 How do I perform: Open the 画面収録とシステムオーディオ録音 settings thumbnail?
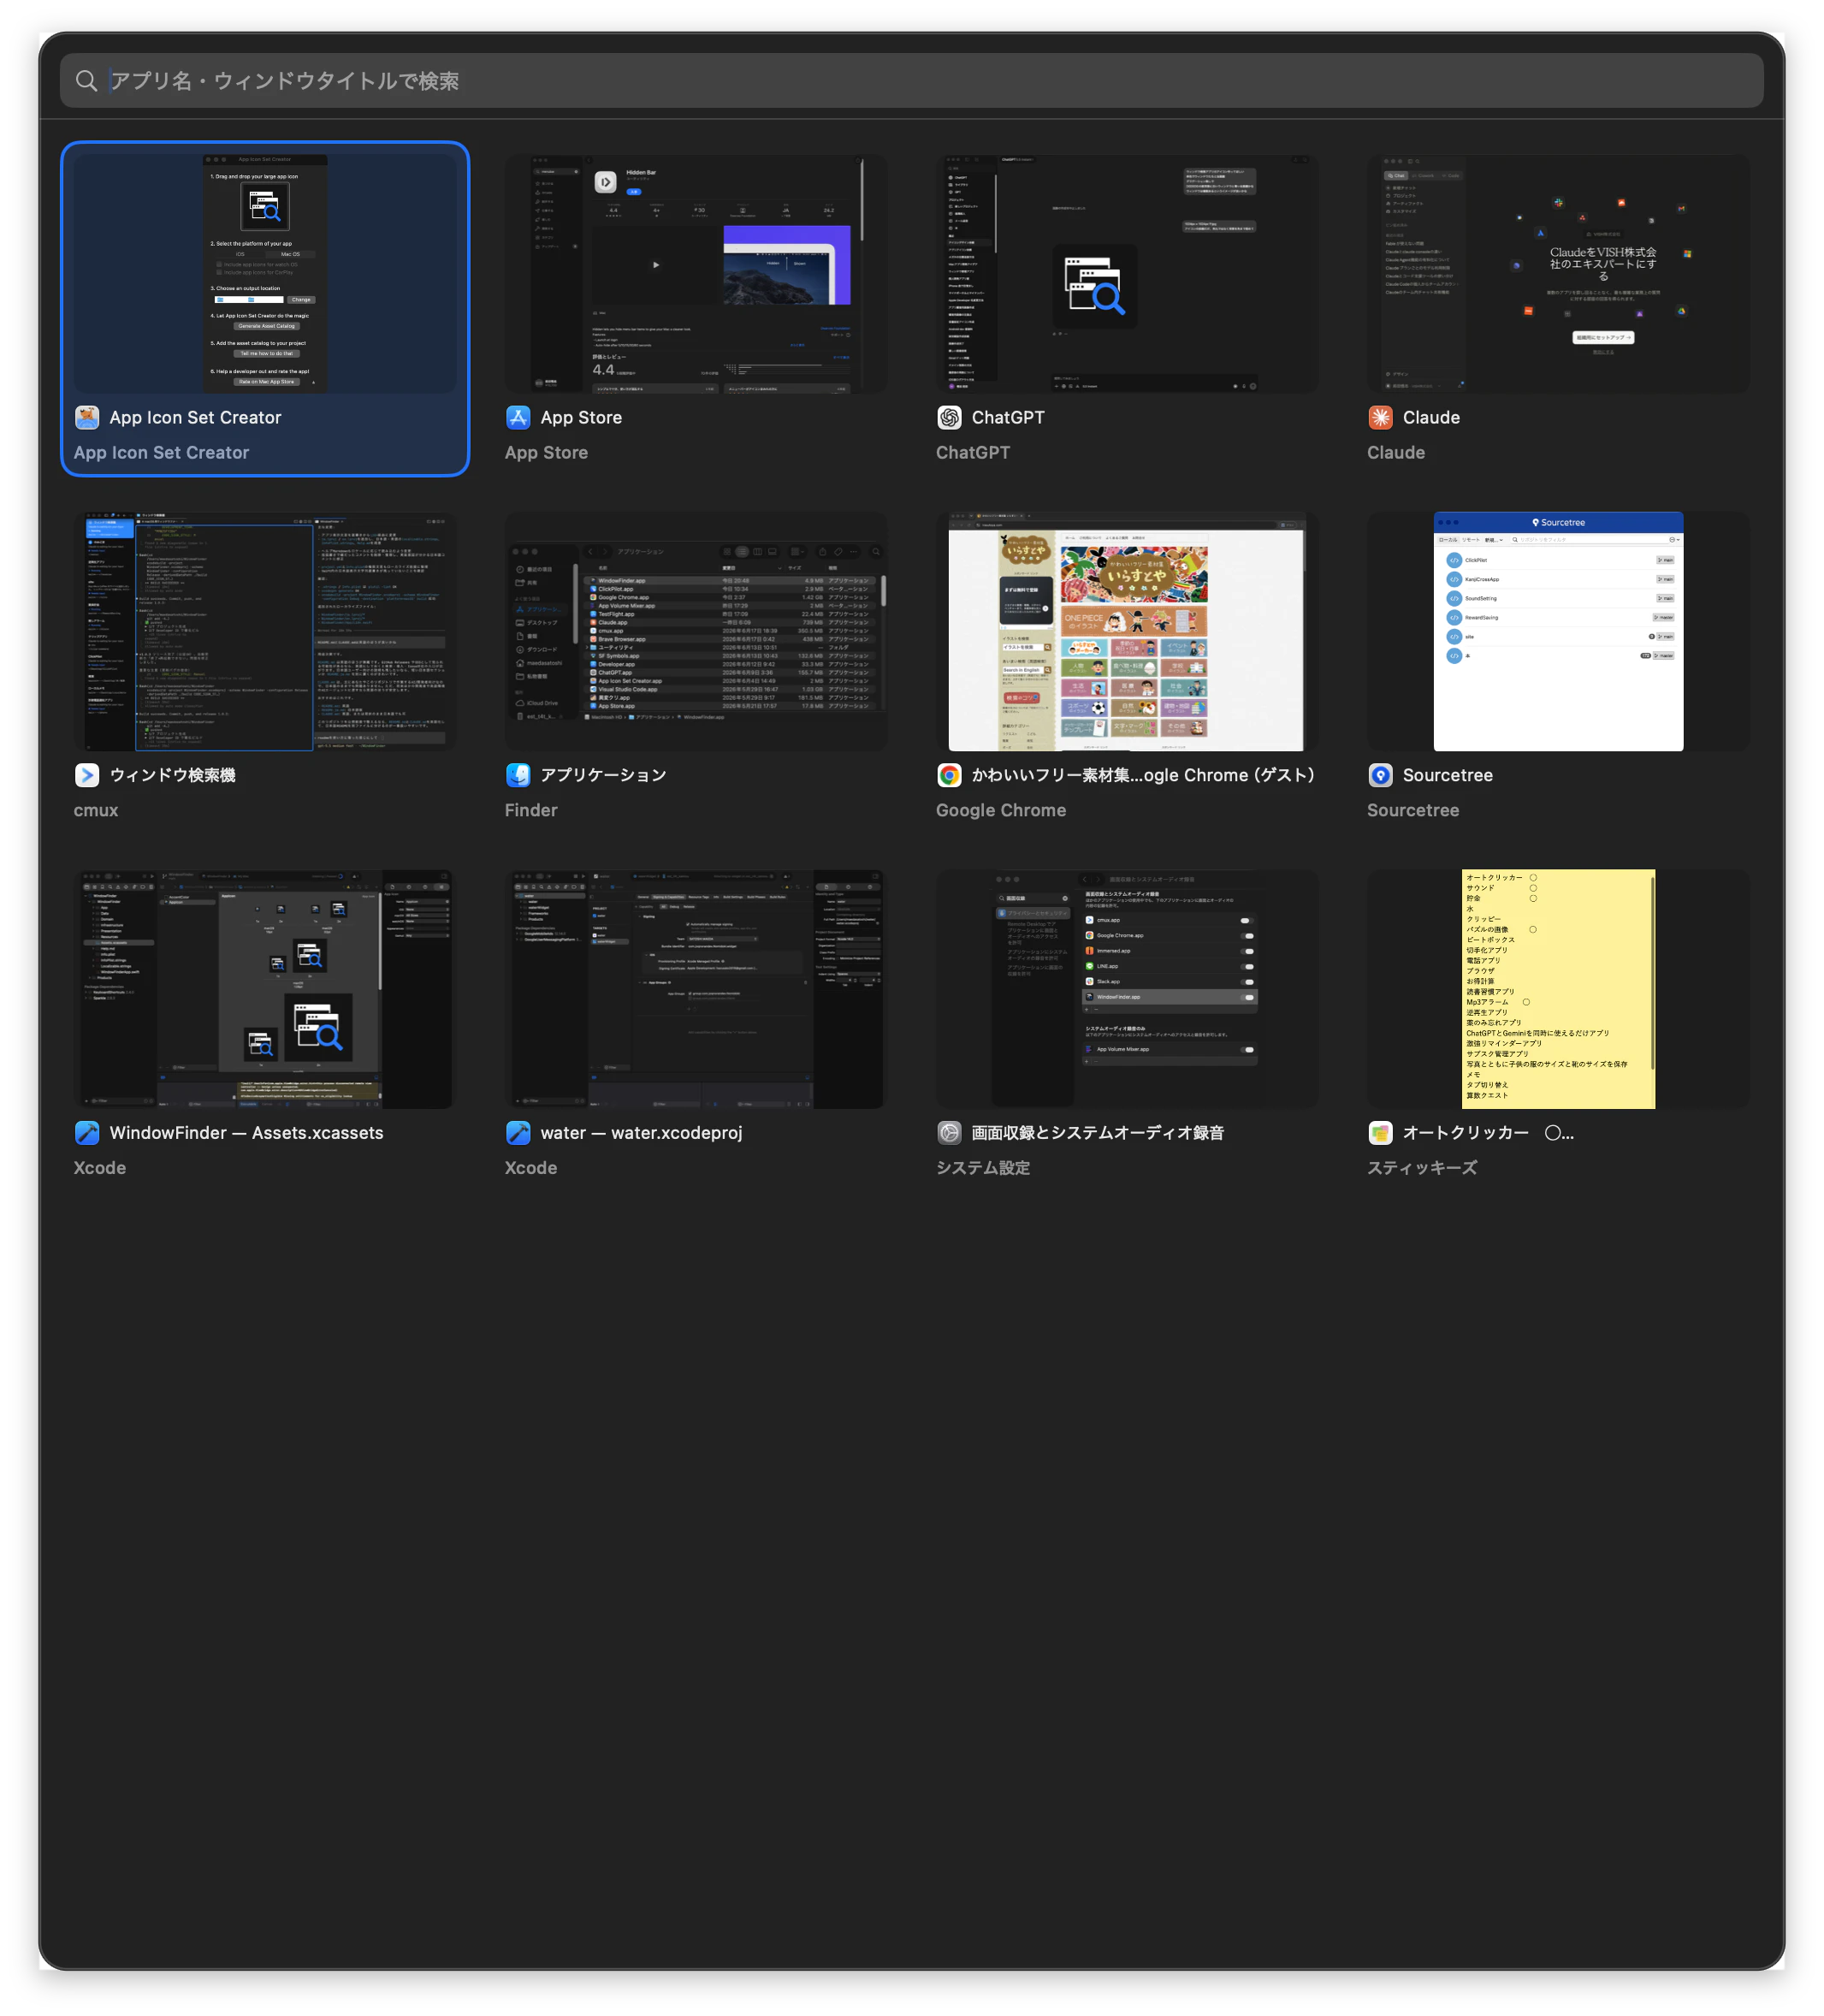pos(1127,988)
